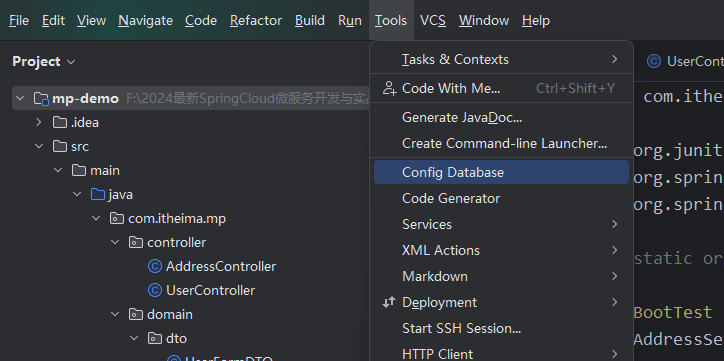The image size is (724, 361).
Task: Click the blue java source folder icon
Action: 97,194
